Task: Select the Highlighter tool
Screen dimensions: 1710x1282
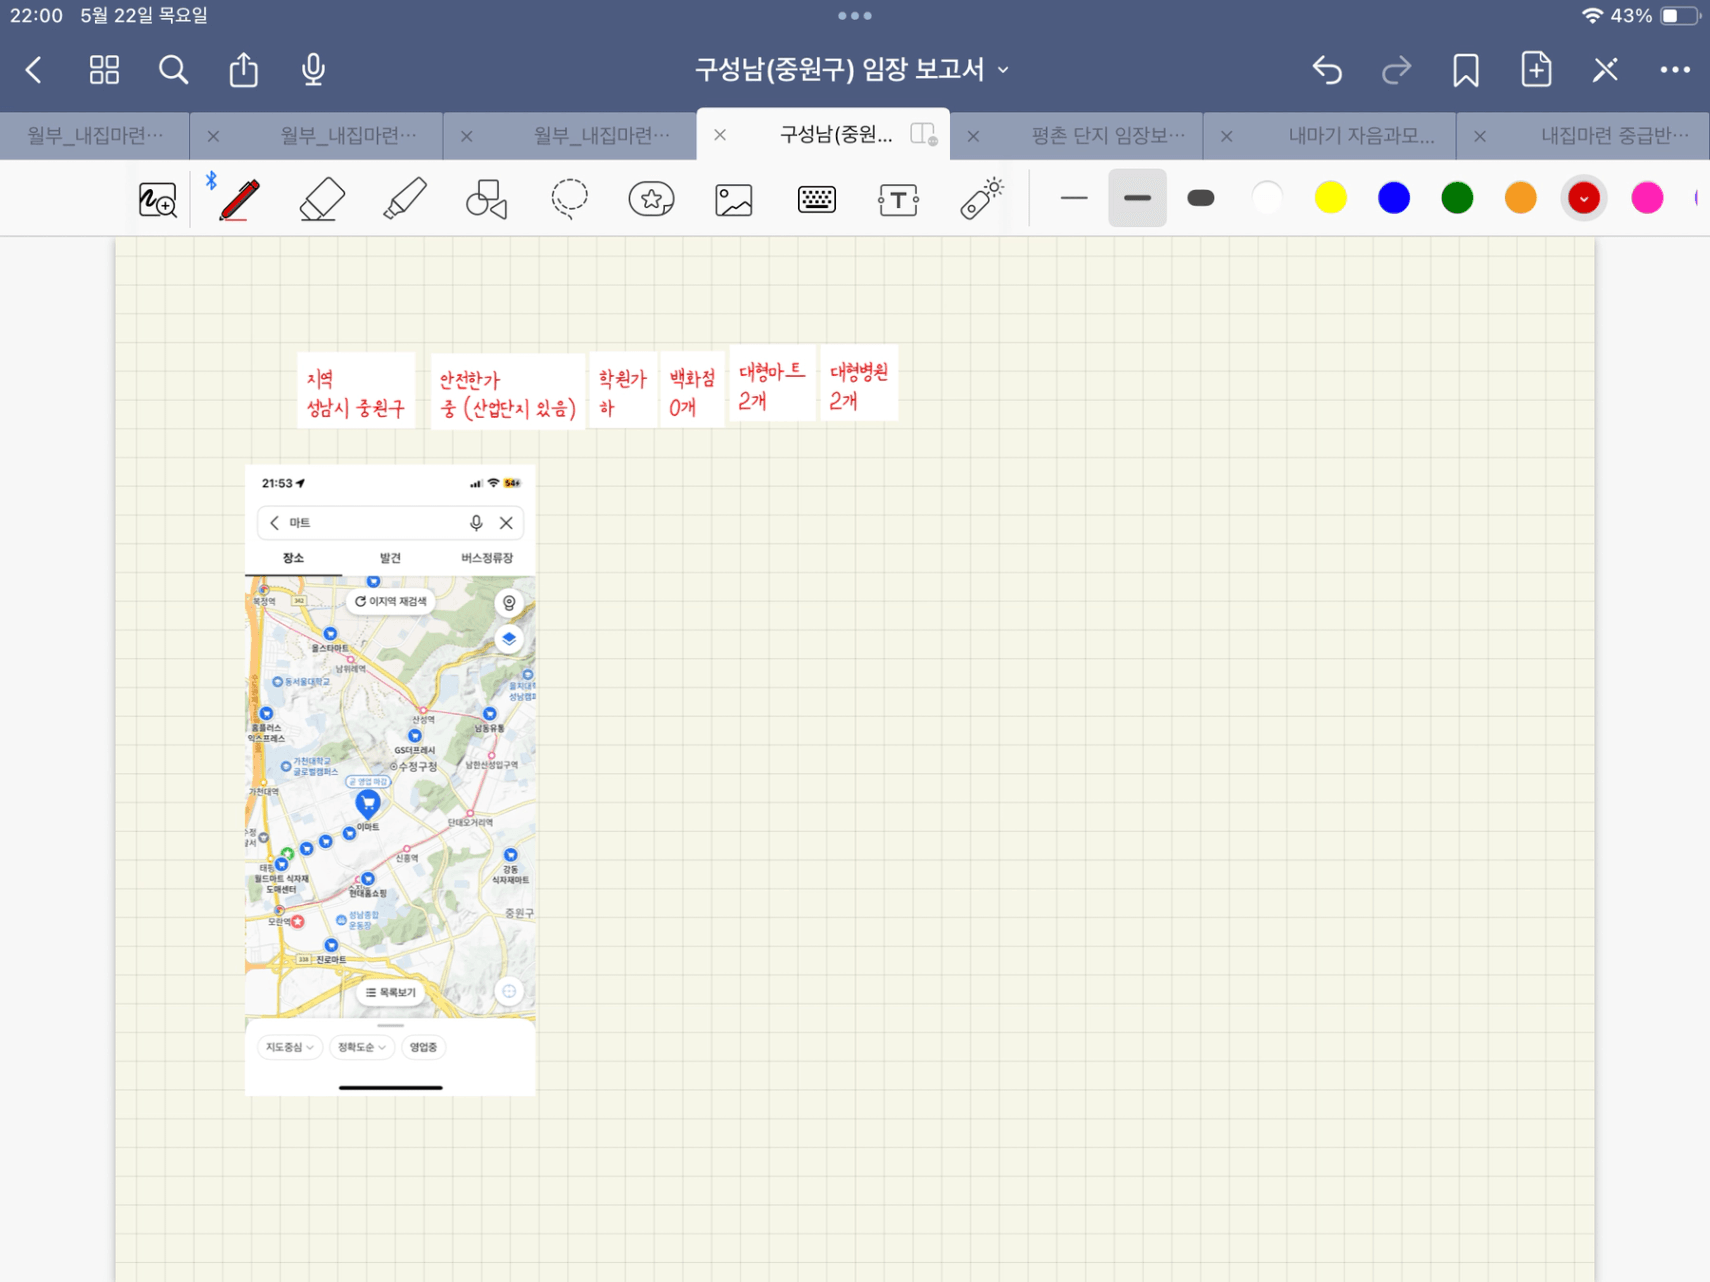Action: (405, 199)
